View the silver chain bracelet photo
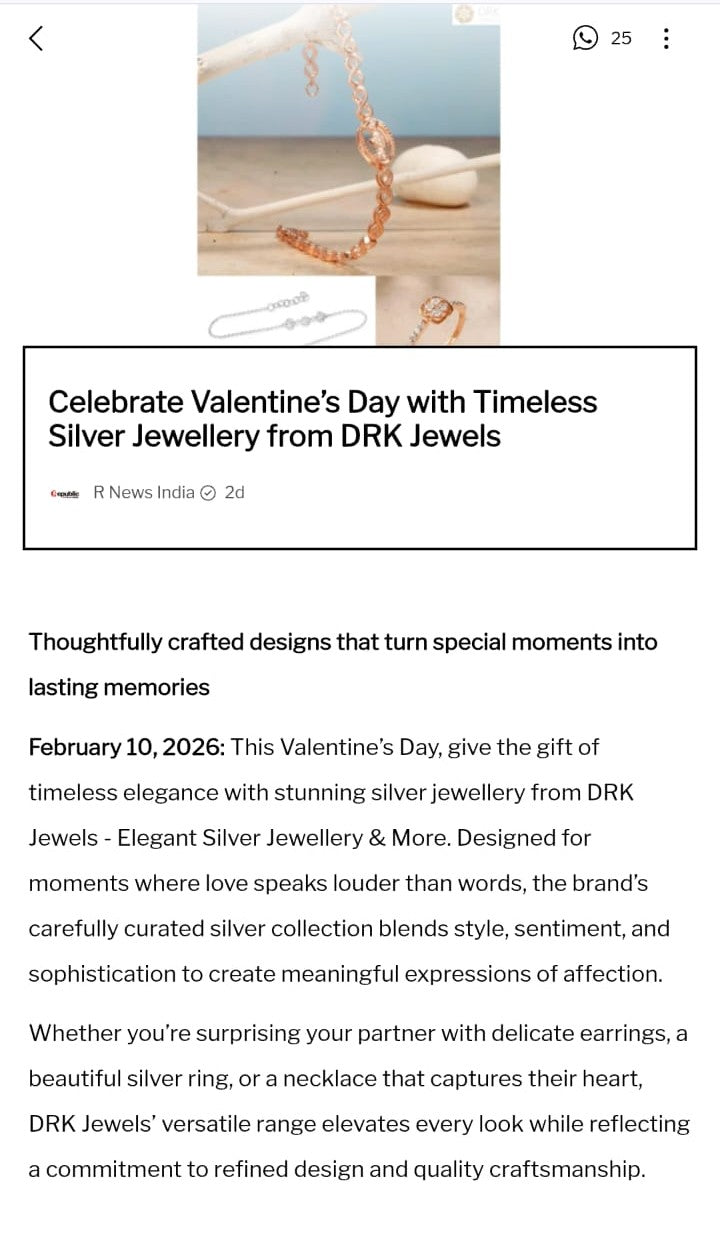720x1248 pixels. click(285, 311)
